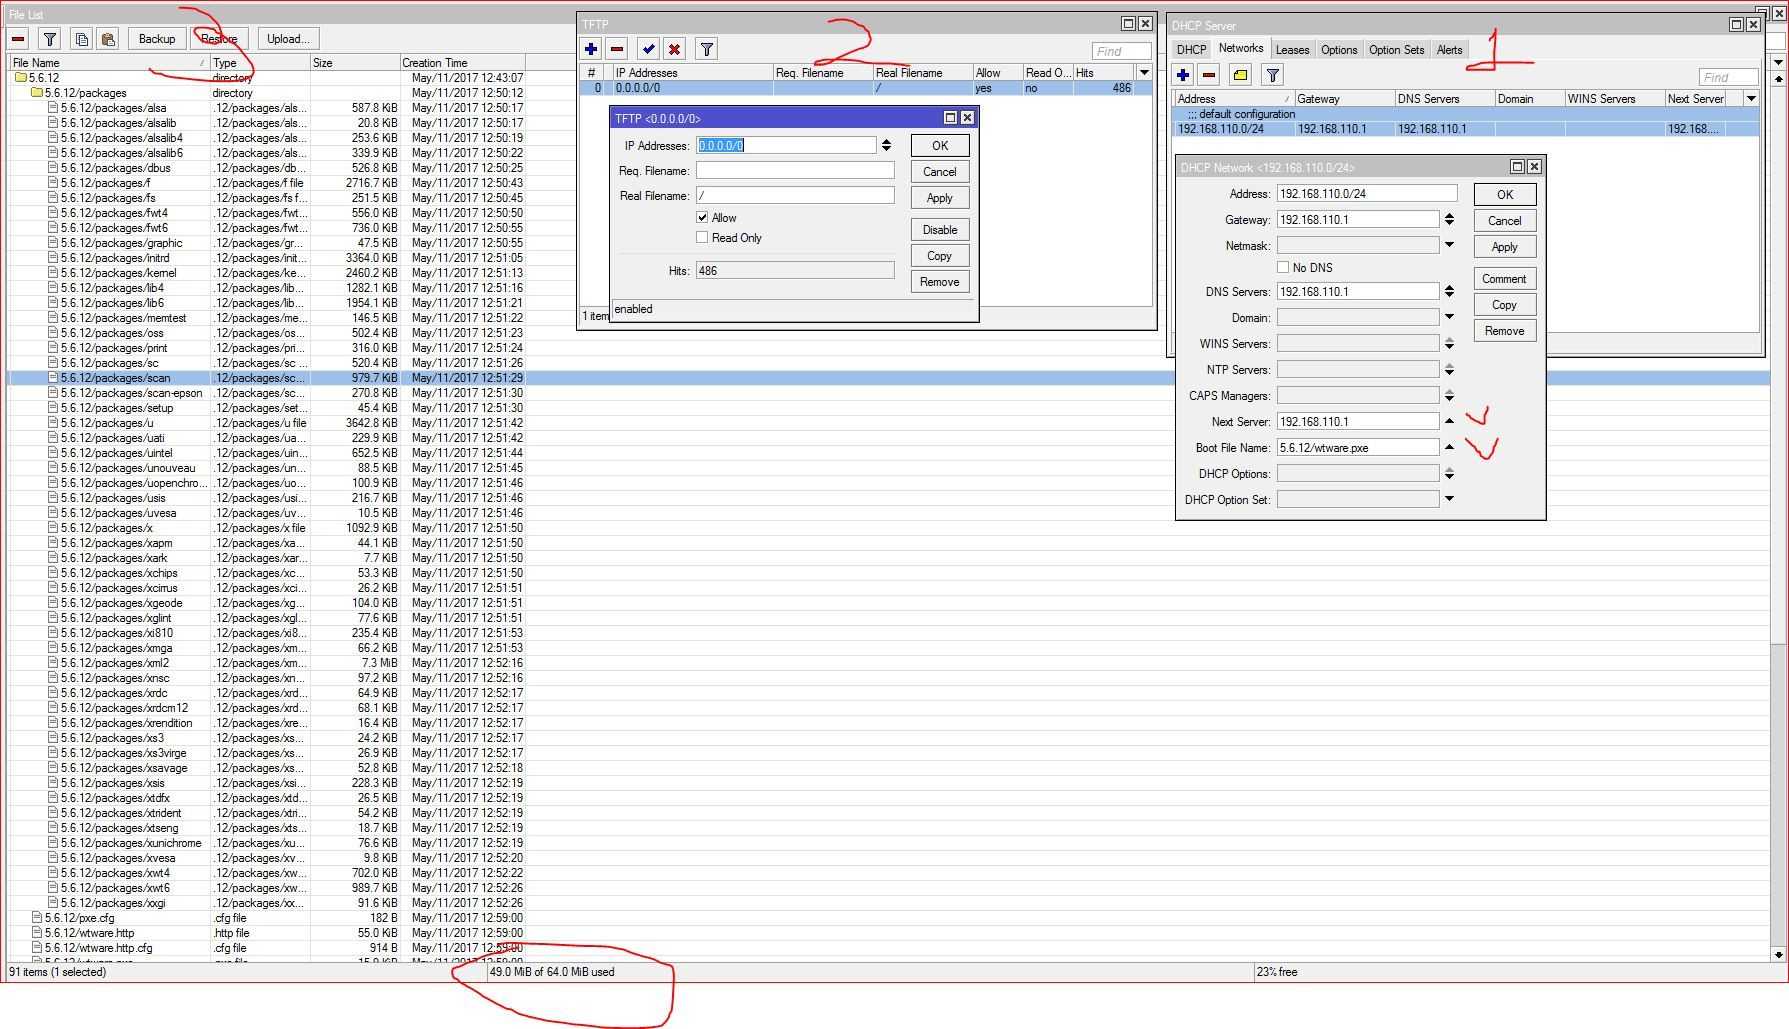Check No DNS in the DHCP Network dialog
Viewport: 1789px width, 1029px height.
click(1284, 267)
